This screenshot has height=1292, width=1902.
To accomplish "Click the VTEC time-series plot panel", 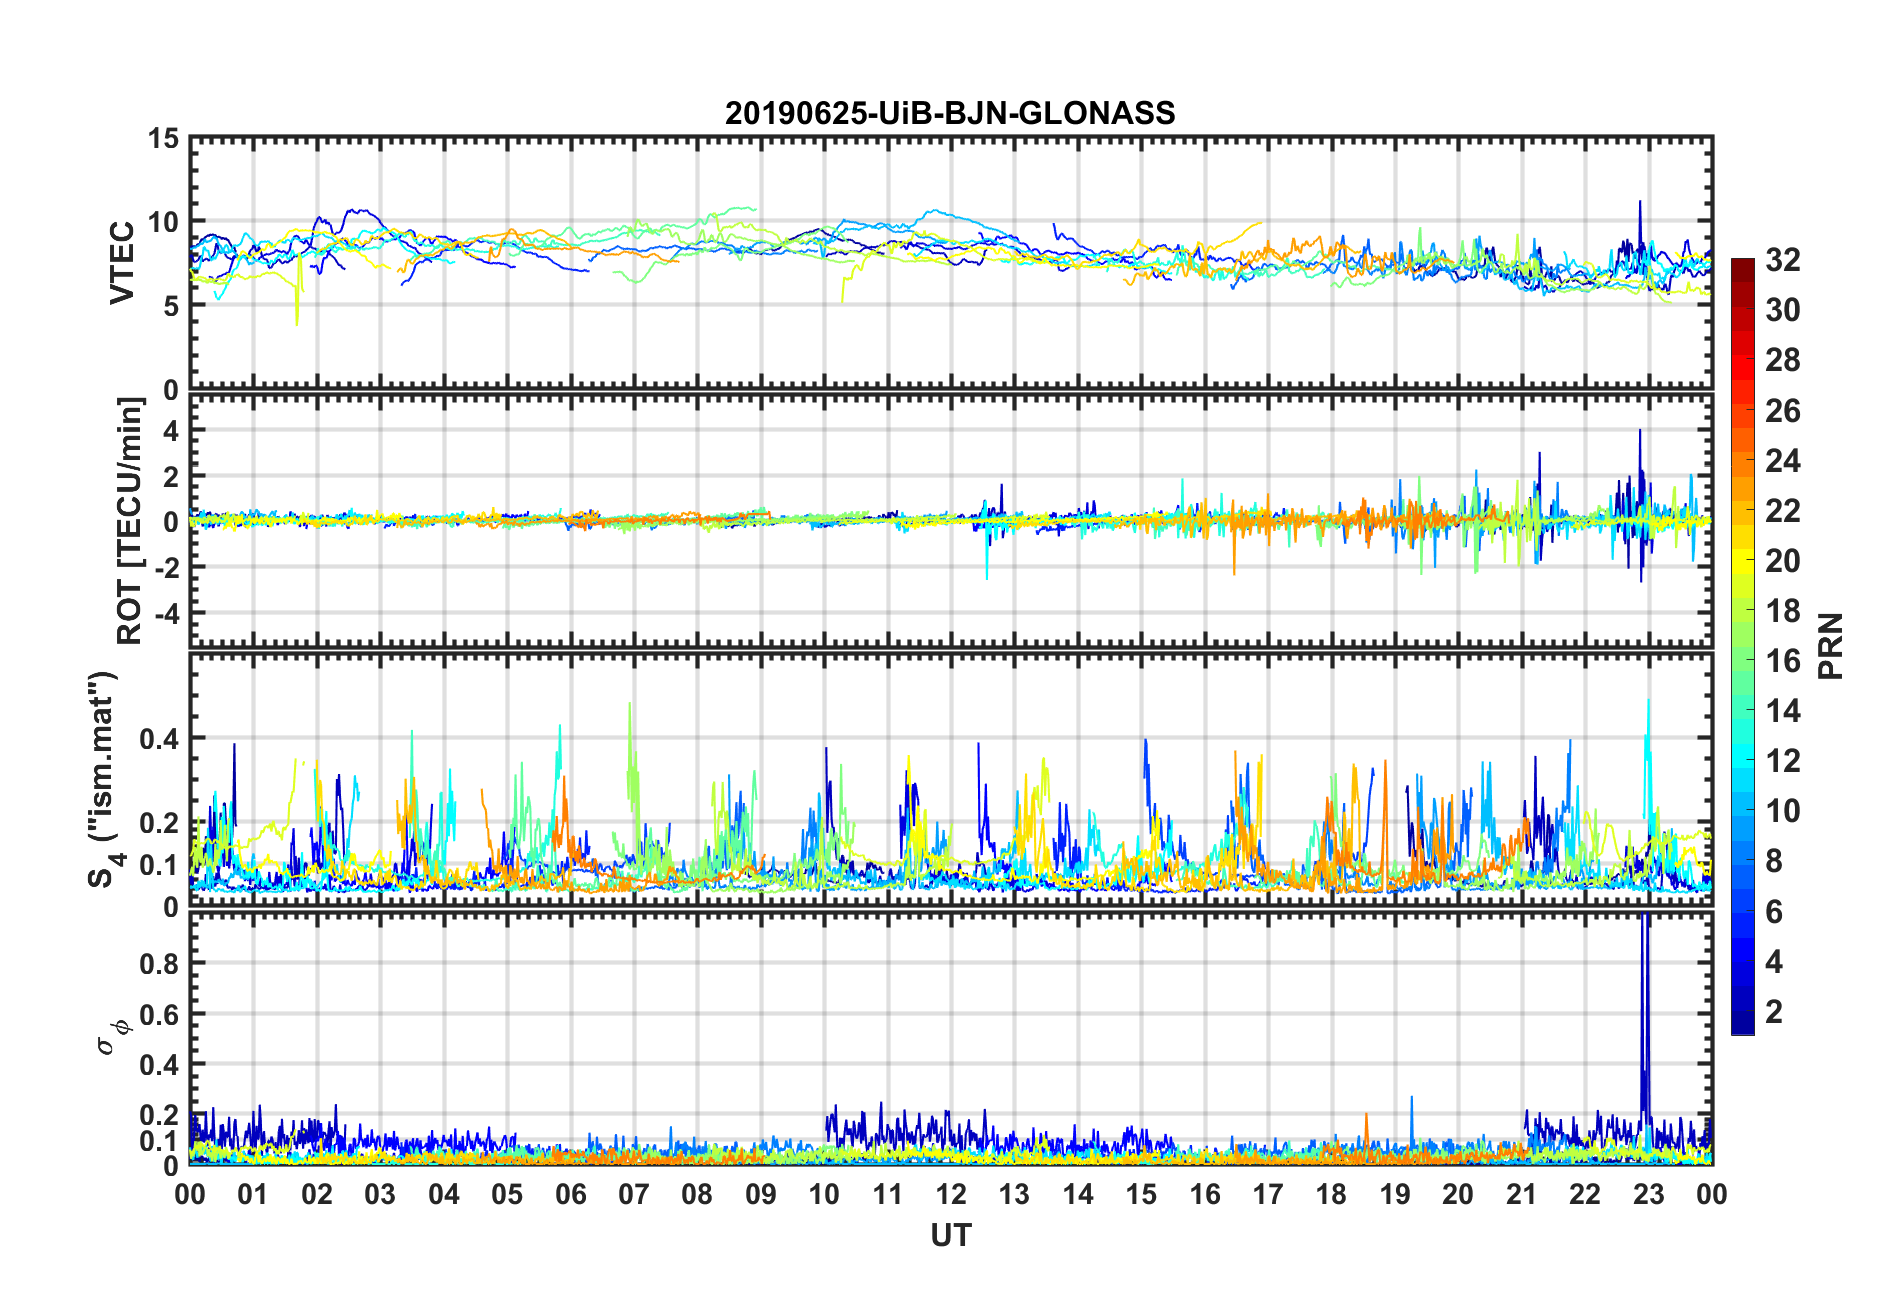I will click(x=951, y=263).
